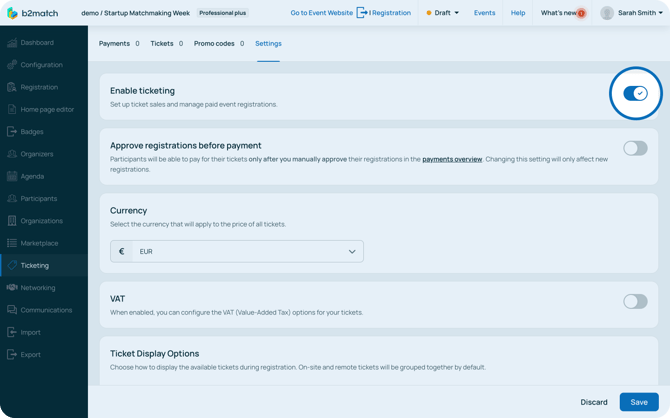Open the EUR currency dropdown

[x=237, y=251]
